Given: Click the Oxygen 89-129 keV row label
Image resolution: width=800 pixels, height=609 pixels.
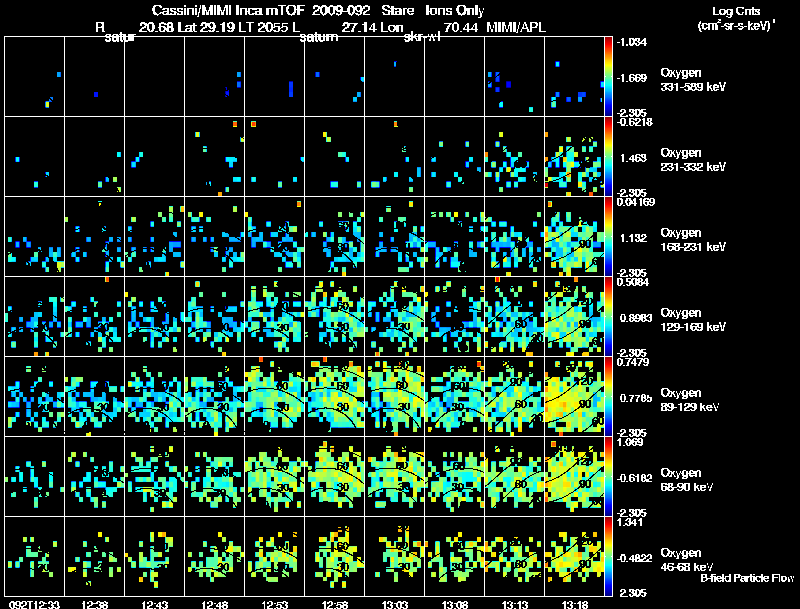Looking at the screenshot, I should tap(690, 399).
